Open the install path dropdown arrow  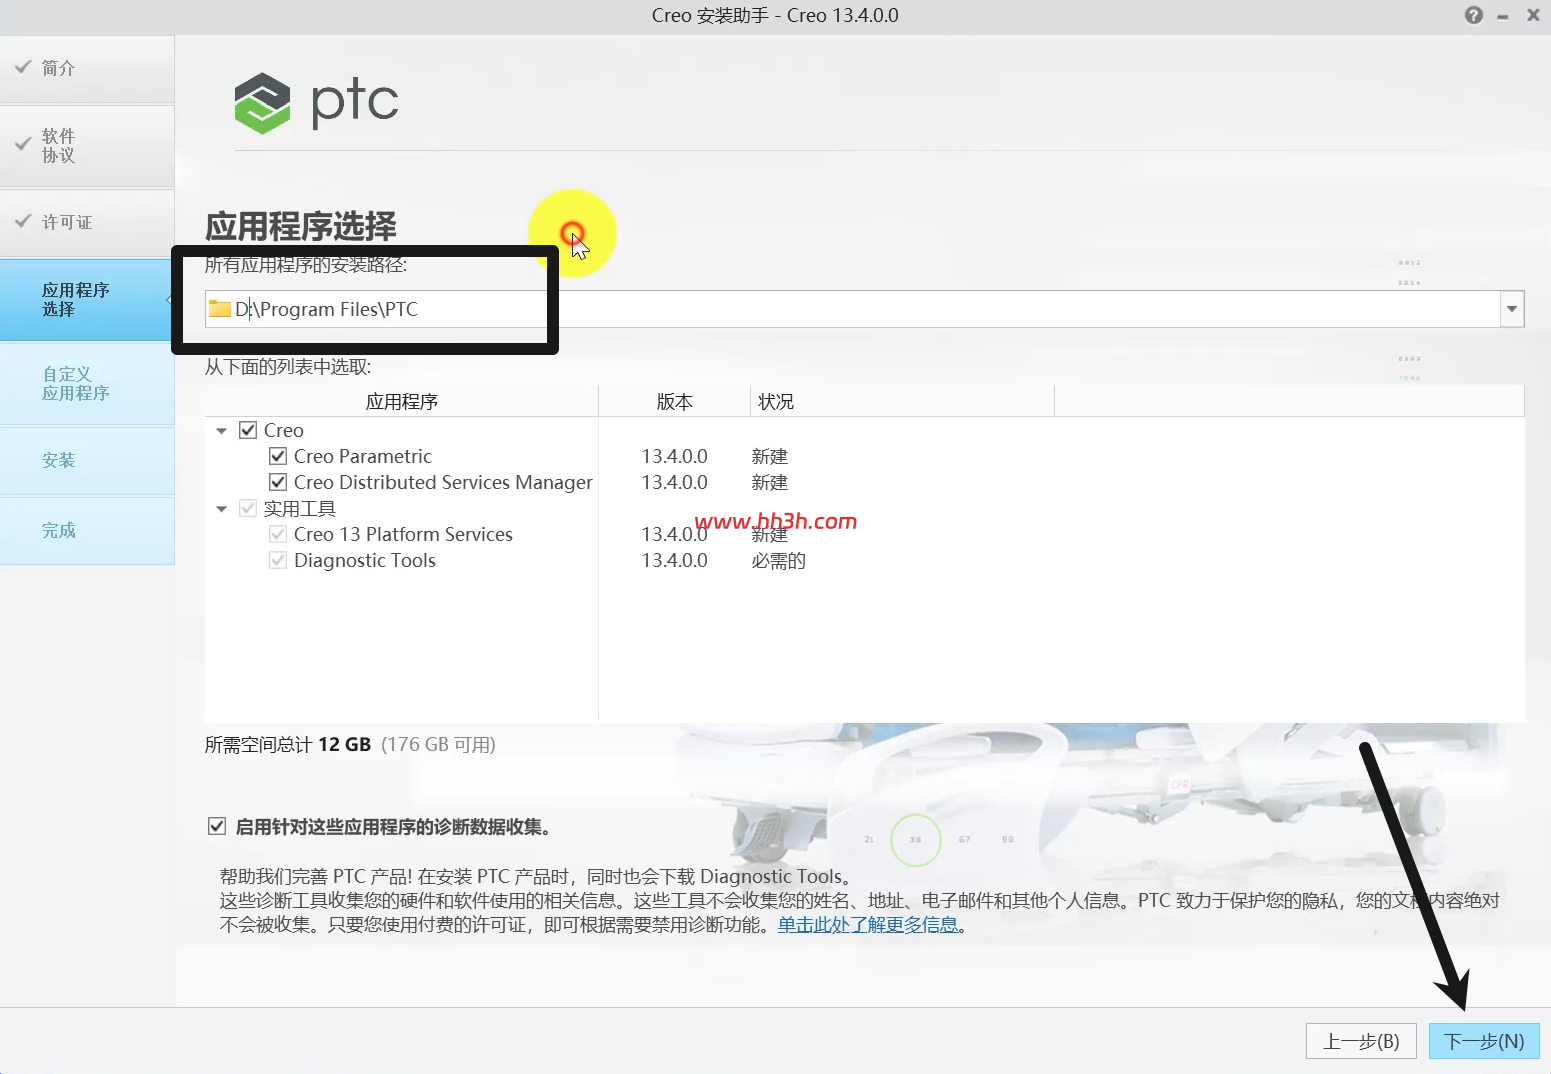1512,309
